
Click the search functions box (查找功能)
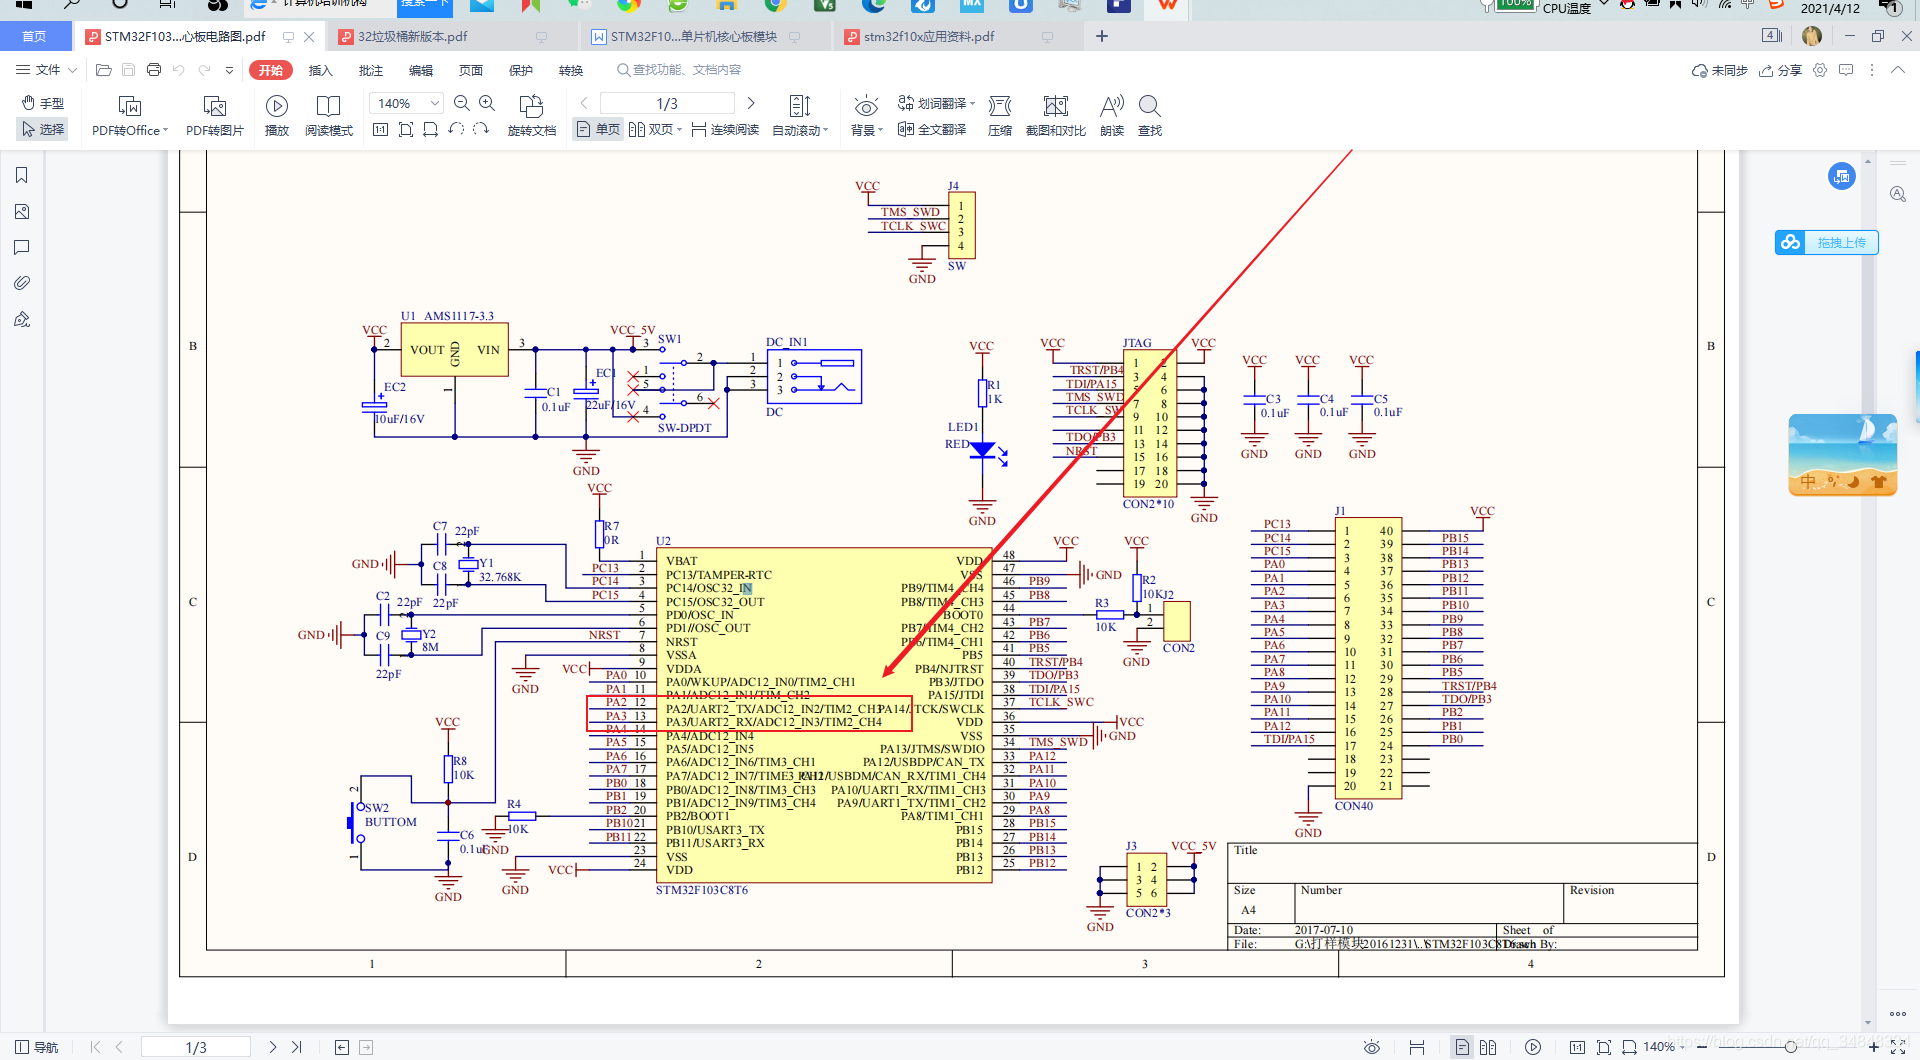pyautogui.click(x=680, y=70)
